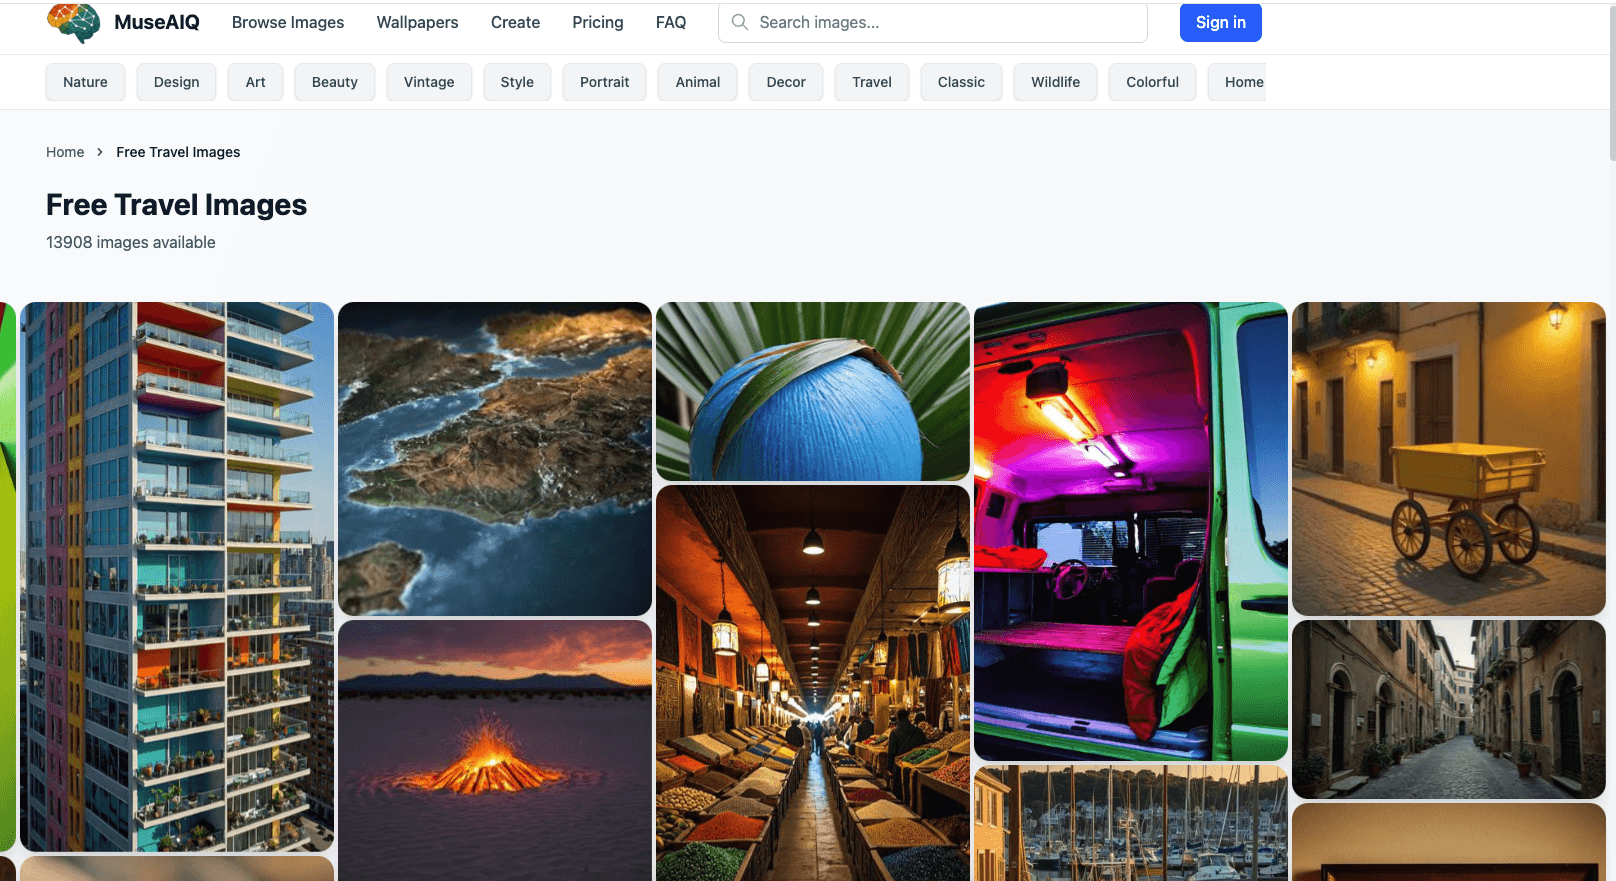Choose the Wildlife category tag
Screen dimensions: 1616x881
tap(1055, 82)
